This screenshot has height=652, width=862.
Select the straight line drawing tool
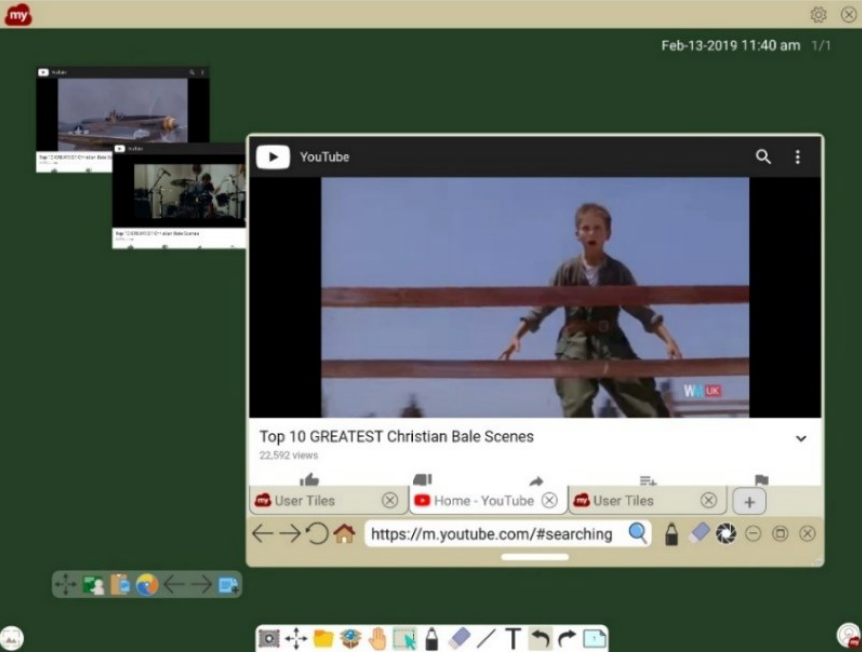click(x=486, y=639)
